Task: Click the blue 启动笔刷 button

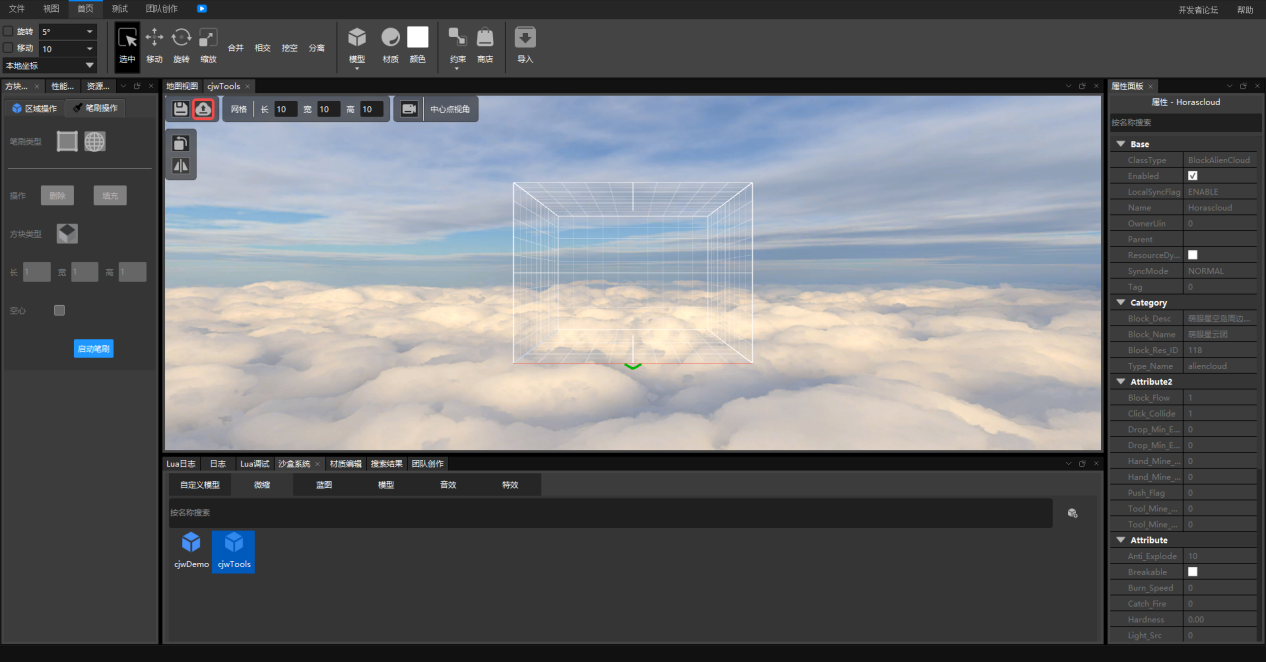Action: coord(94,349)
